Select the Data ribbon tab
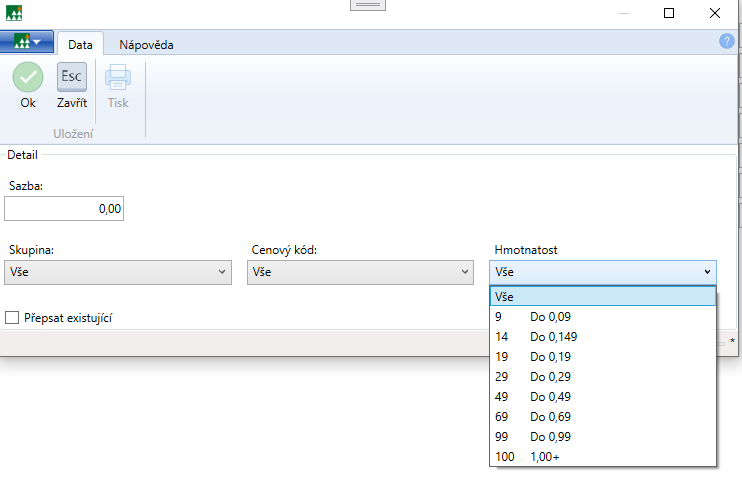The width and height of the screenshot is (742, 479). 81,44
